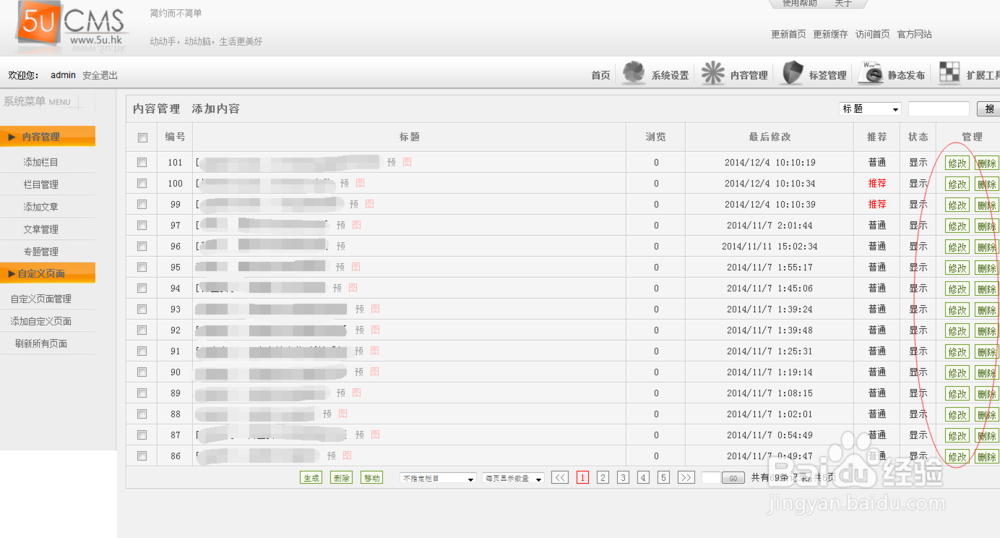Screen dimensions: 1000x538
Task: Click the 标签管理 shield icon
Action: [x=792, y=73]
